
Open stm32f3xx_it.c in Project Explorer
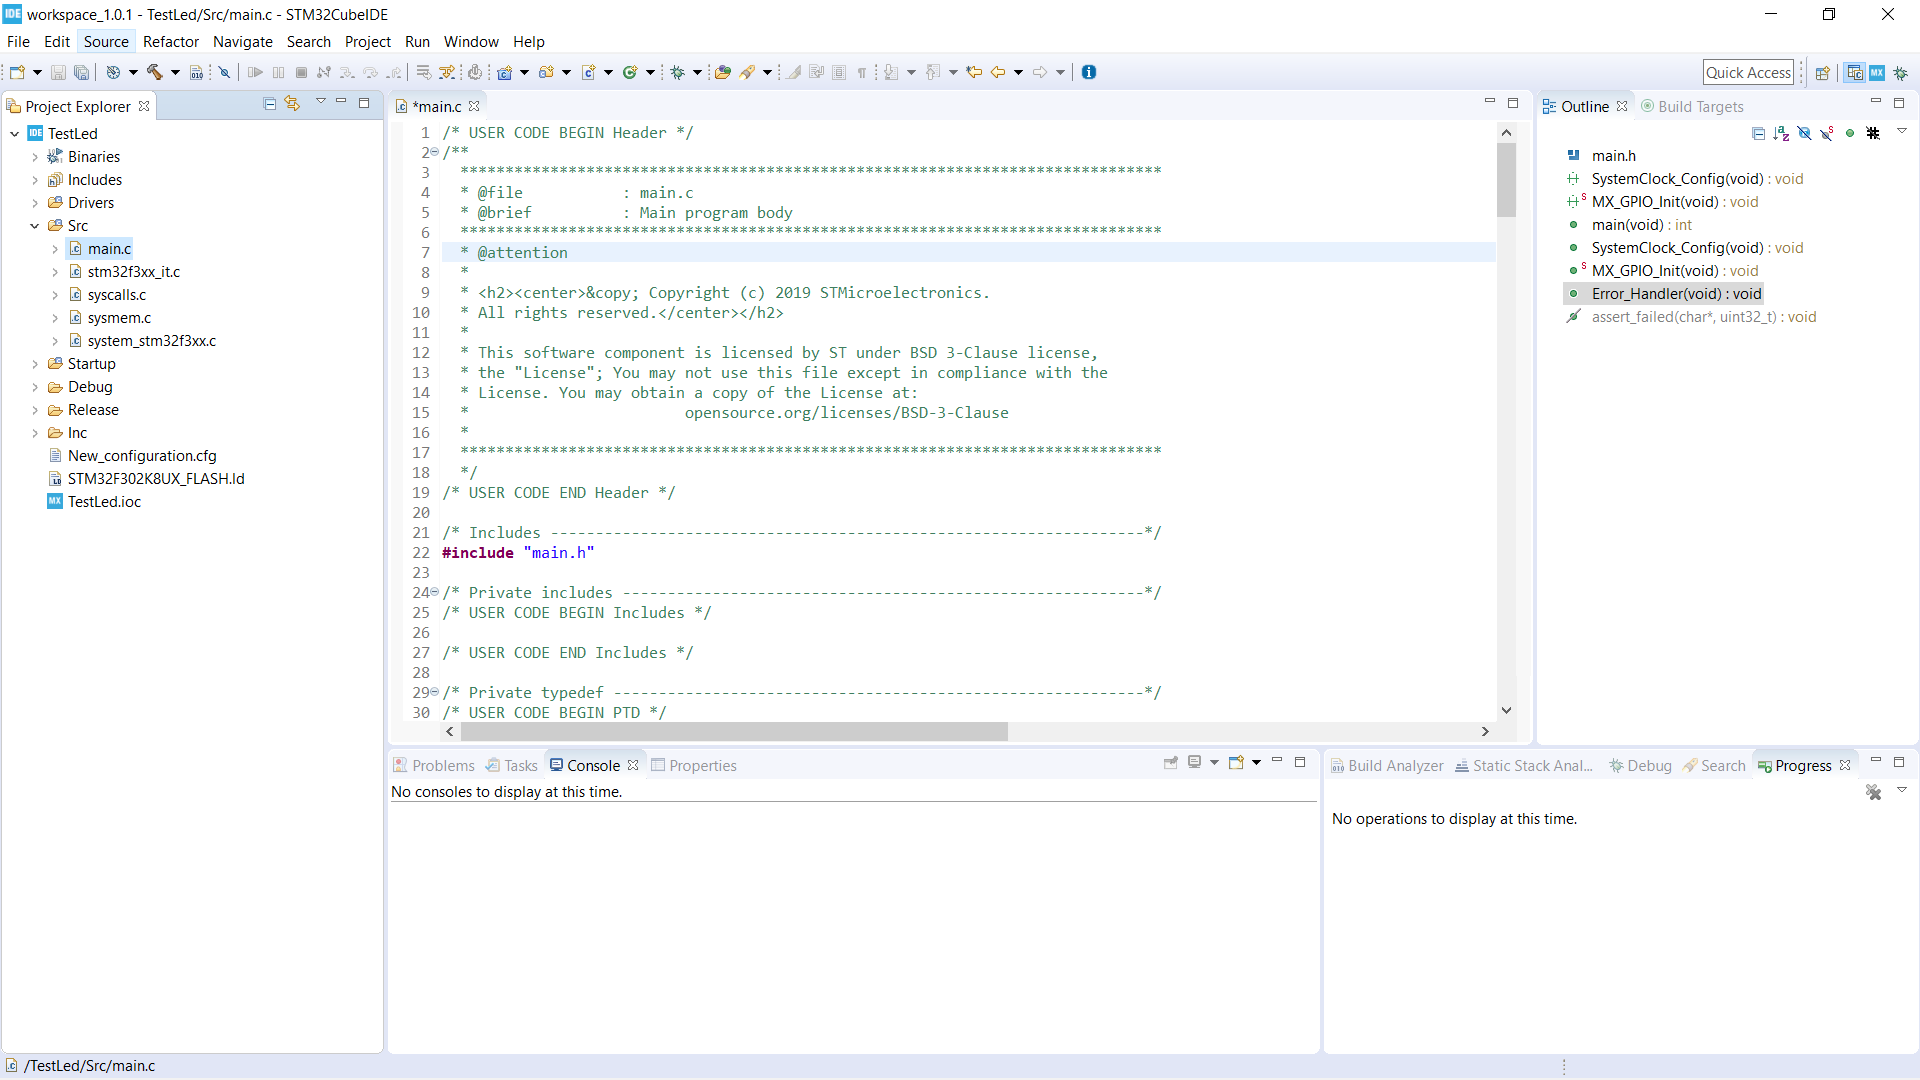coord(133,272)
